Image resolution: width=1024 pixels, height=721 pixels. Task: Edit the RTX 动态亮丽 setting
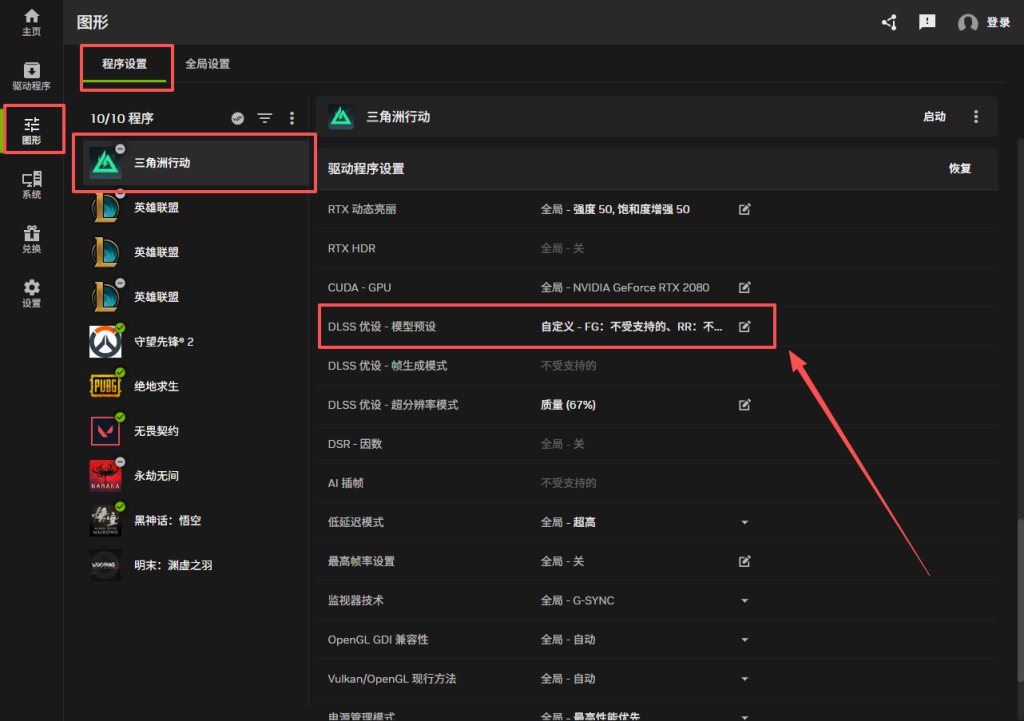744,209
